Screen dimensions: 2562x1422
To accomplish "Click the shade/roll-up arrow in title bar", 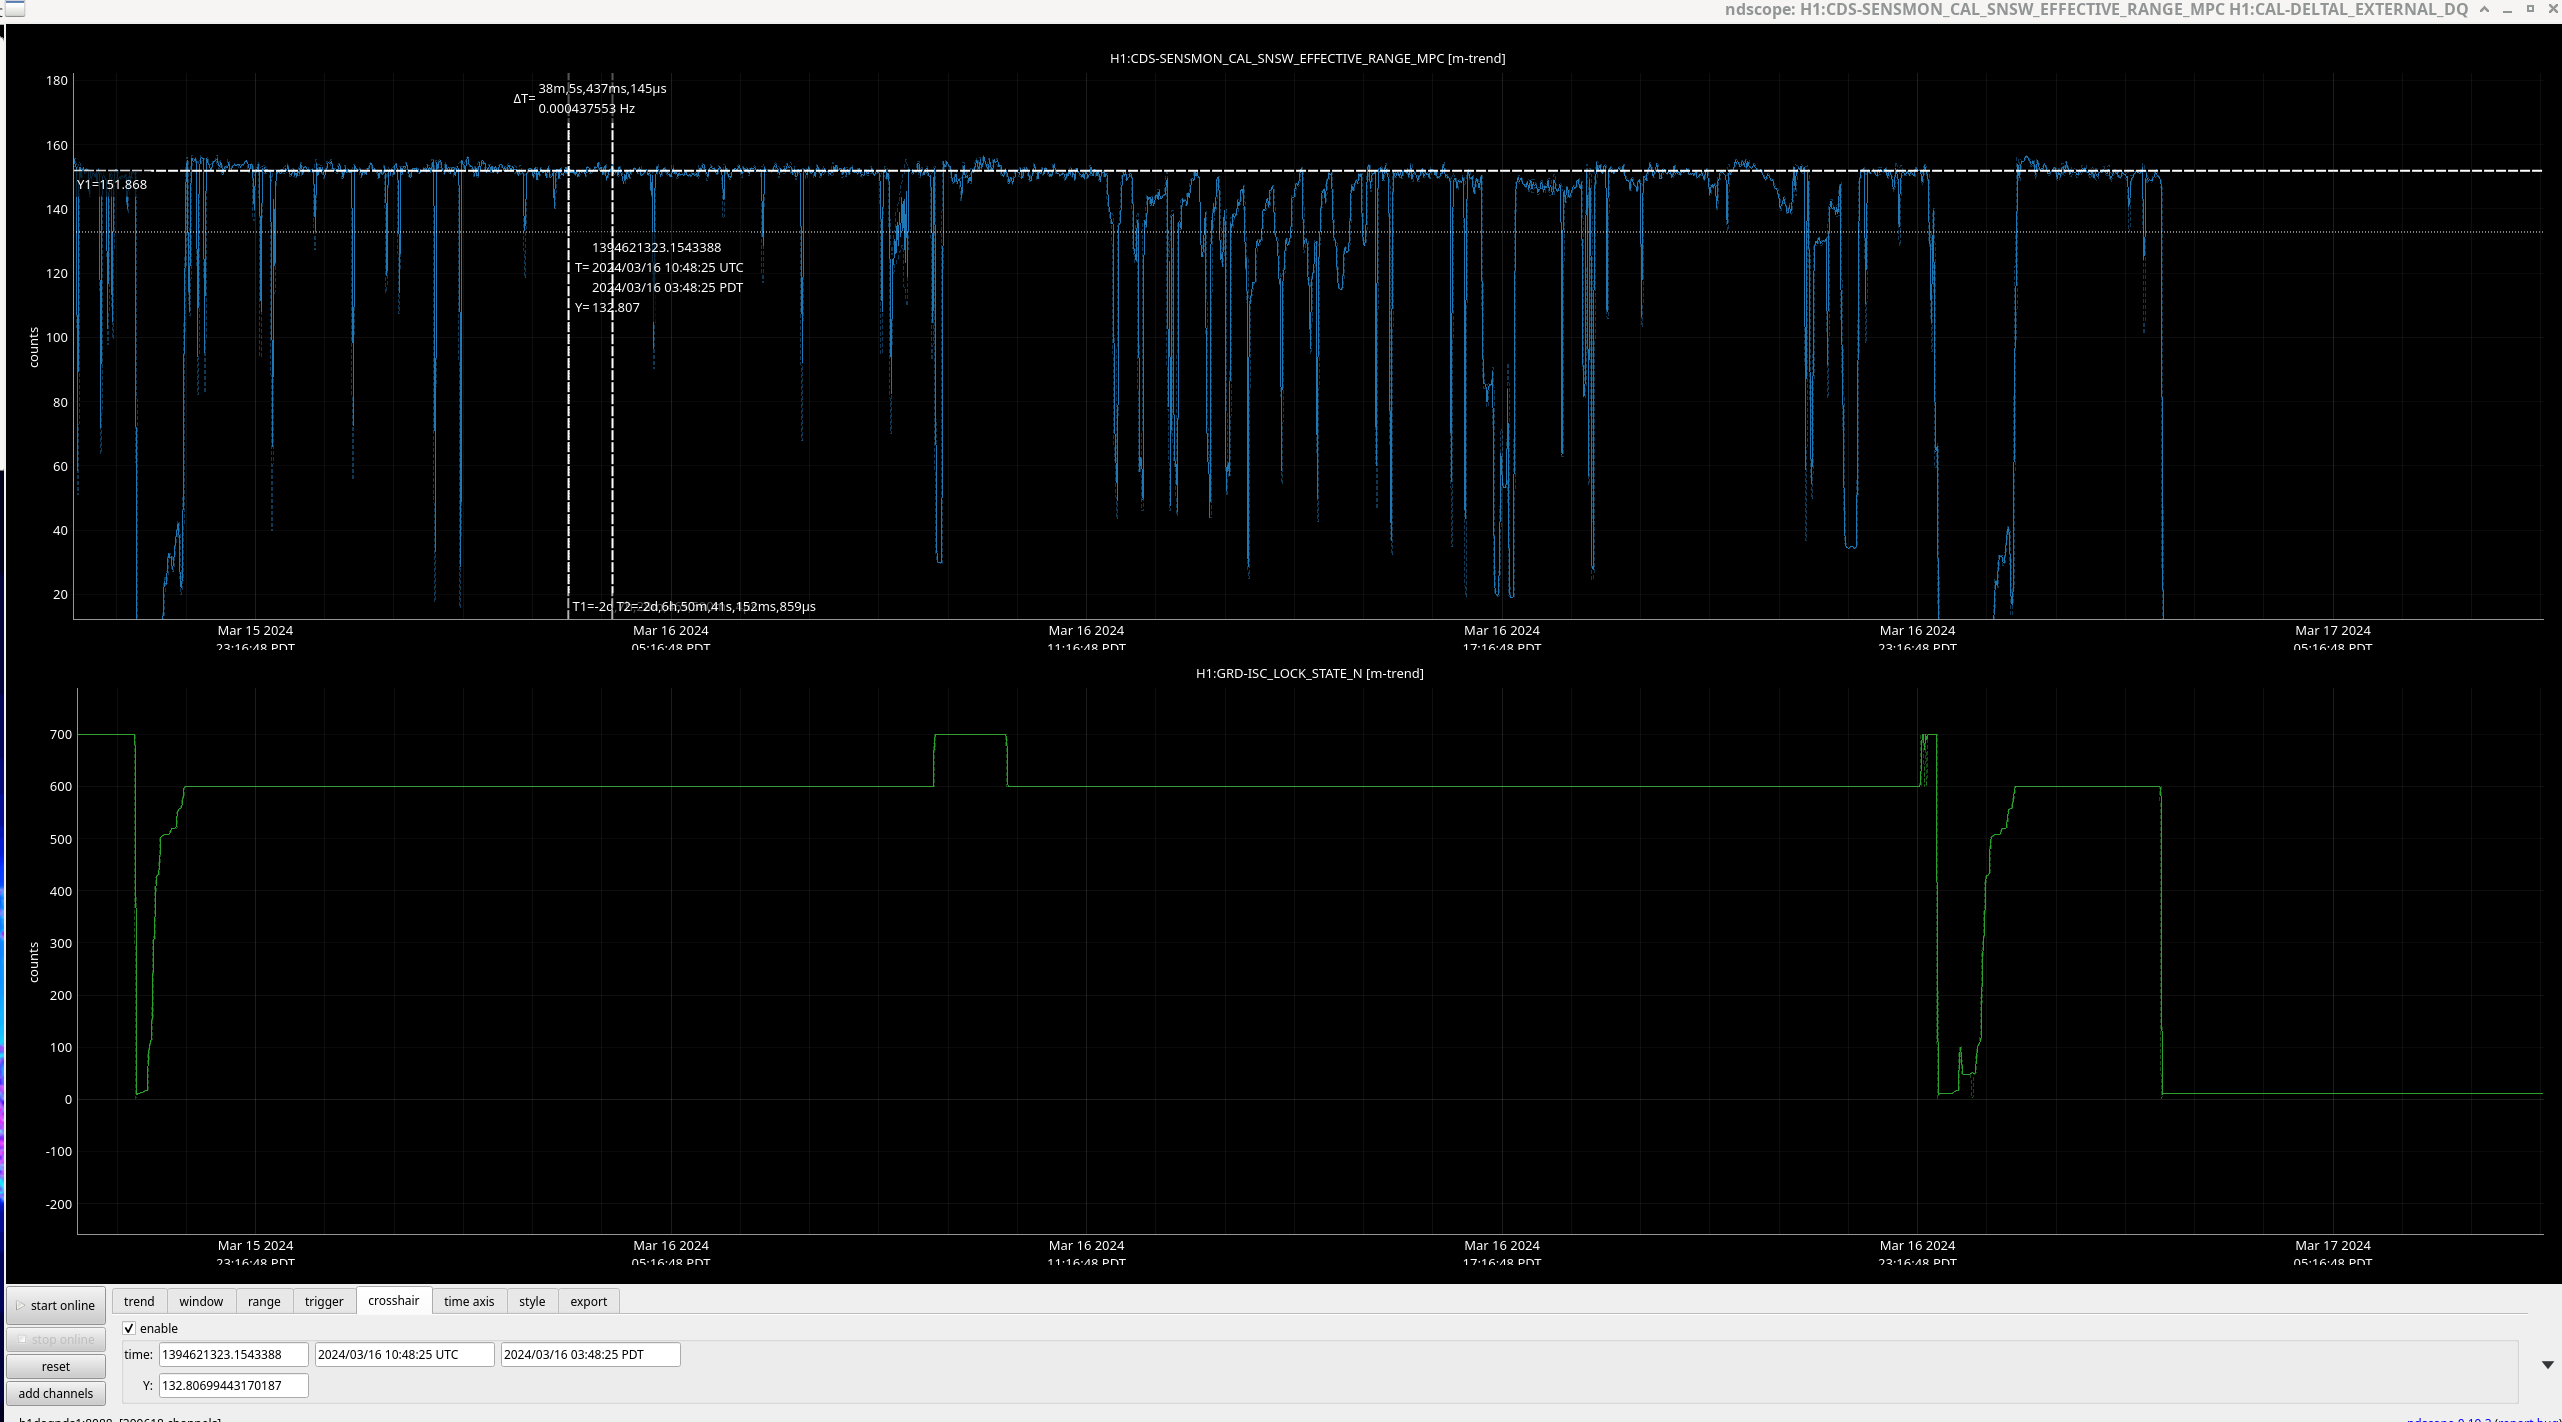I will 2484,9.
